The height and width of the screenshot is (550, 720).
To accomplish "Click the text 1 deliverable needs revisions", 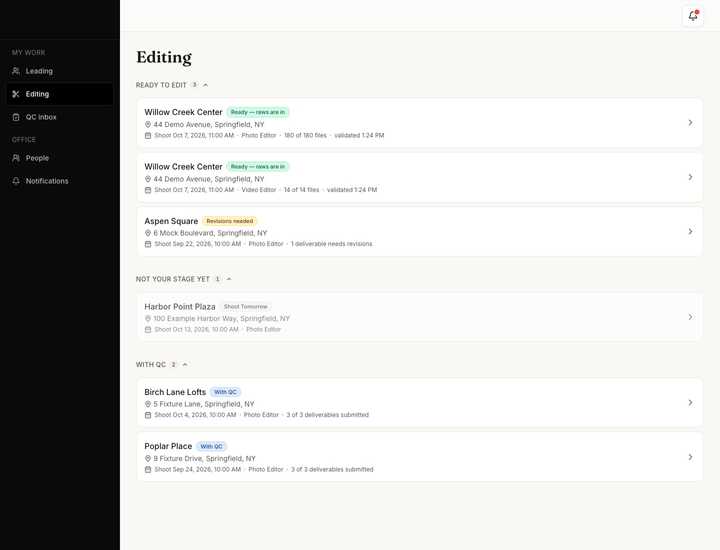I will (x=332, y=244).
